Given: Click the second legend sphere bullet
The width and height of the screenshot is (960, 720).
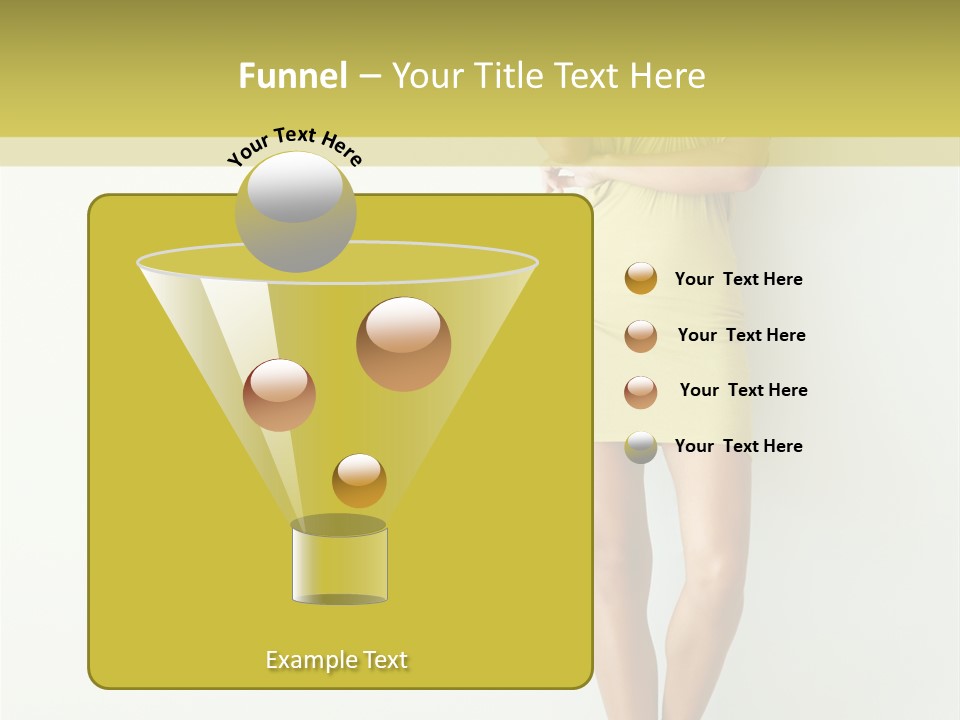Looking at the screenshot, I should click(x=640, y=335).
